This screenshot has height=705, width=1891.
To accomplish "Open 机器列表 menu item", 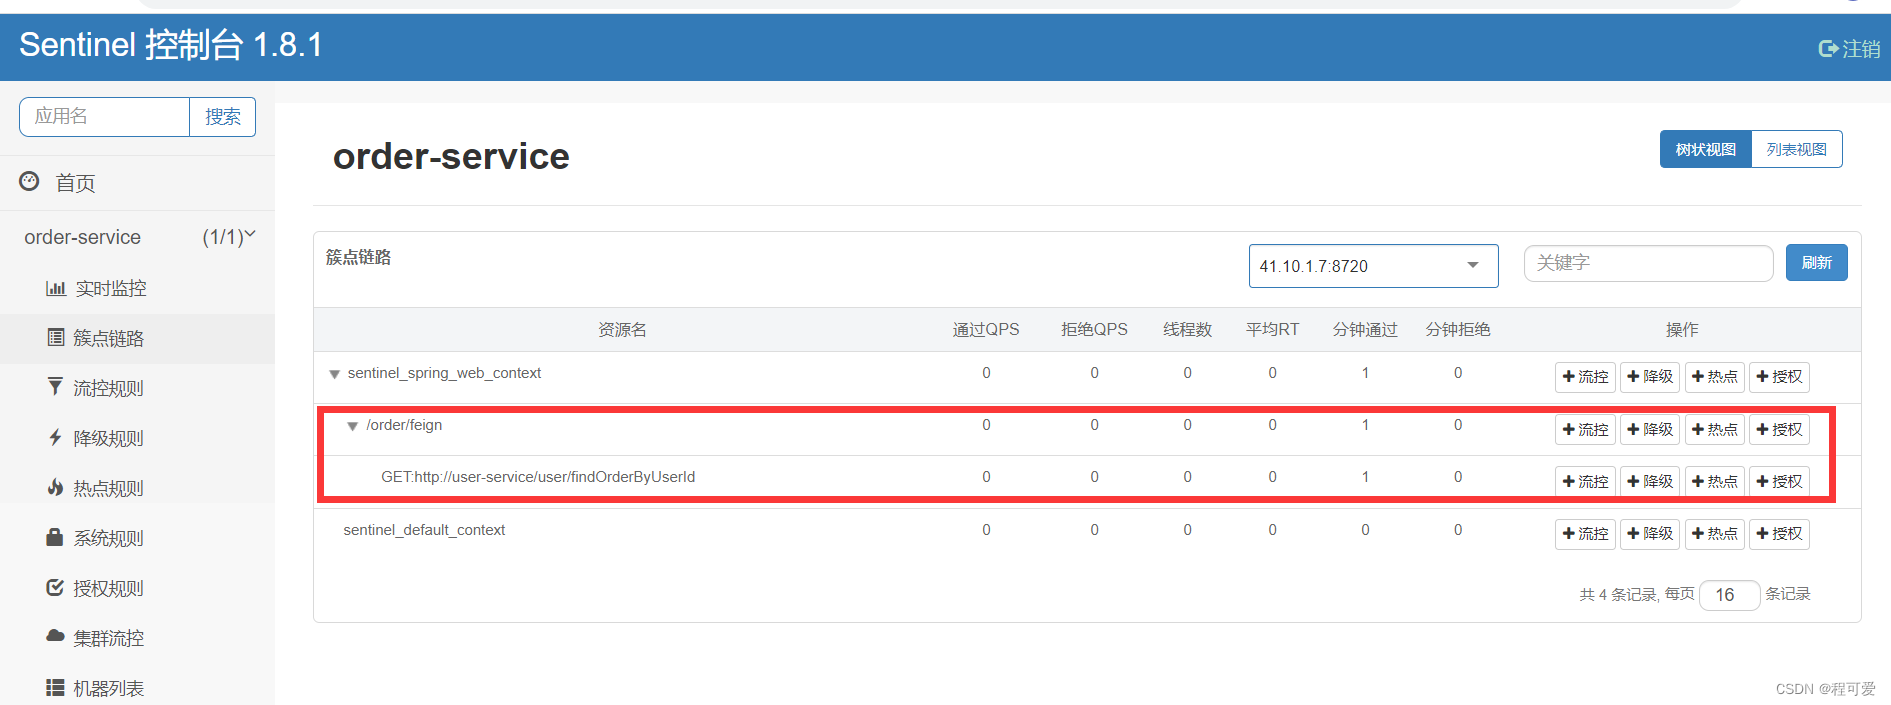I will (138, 686).
